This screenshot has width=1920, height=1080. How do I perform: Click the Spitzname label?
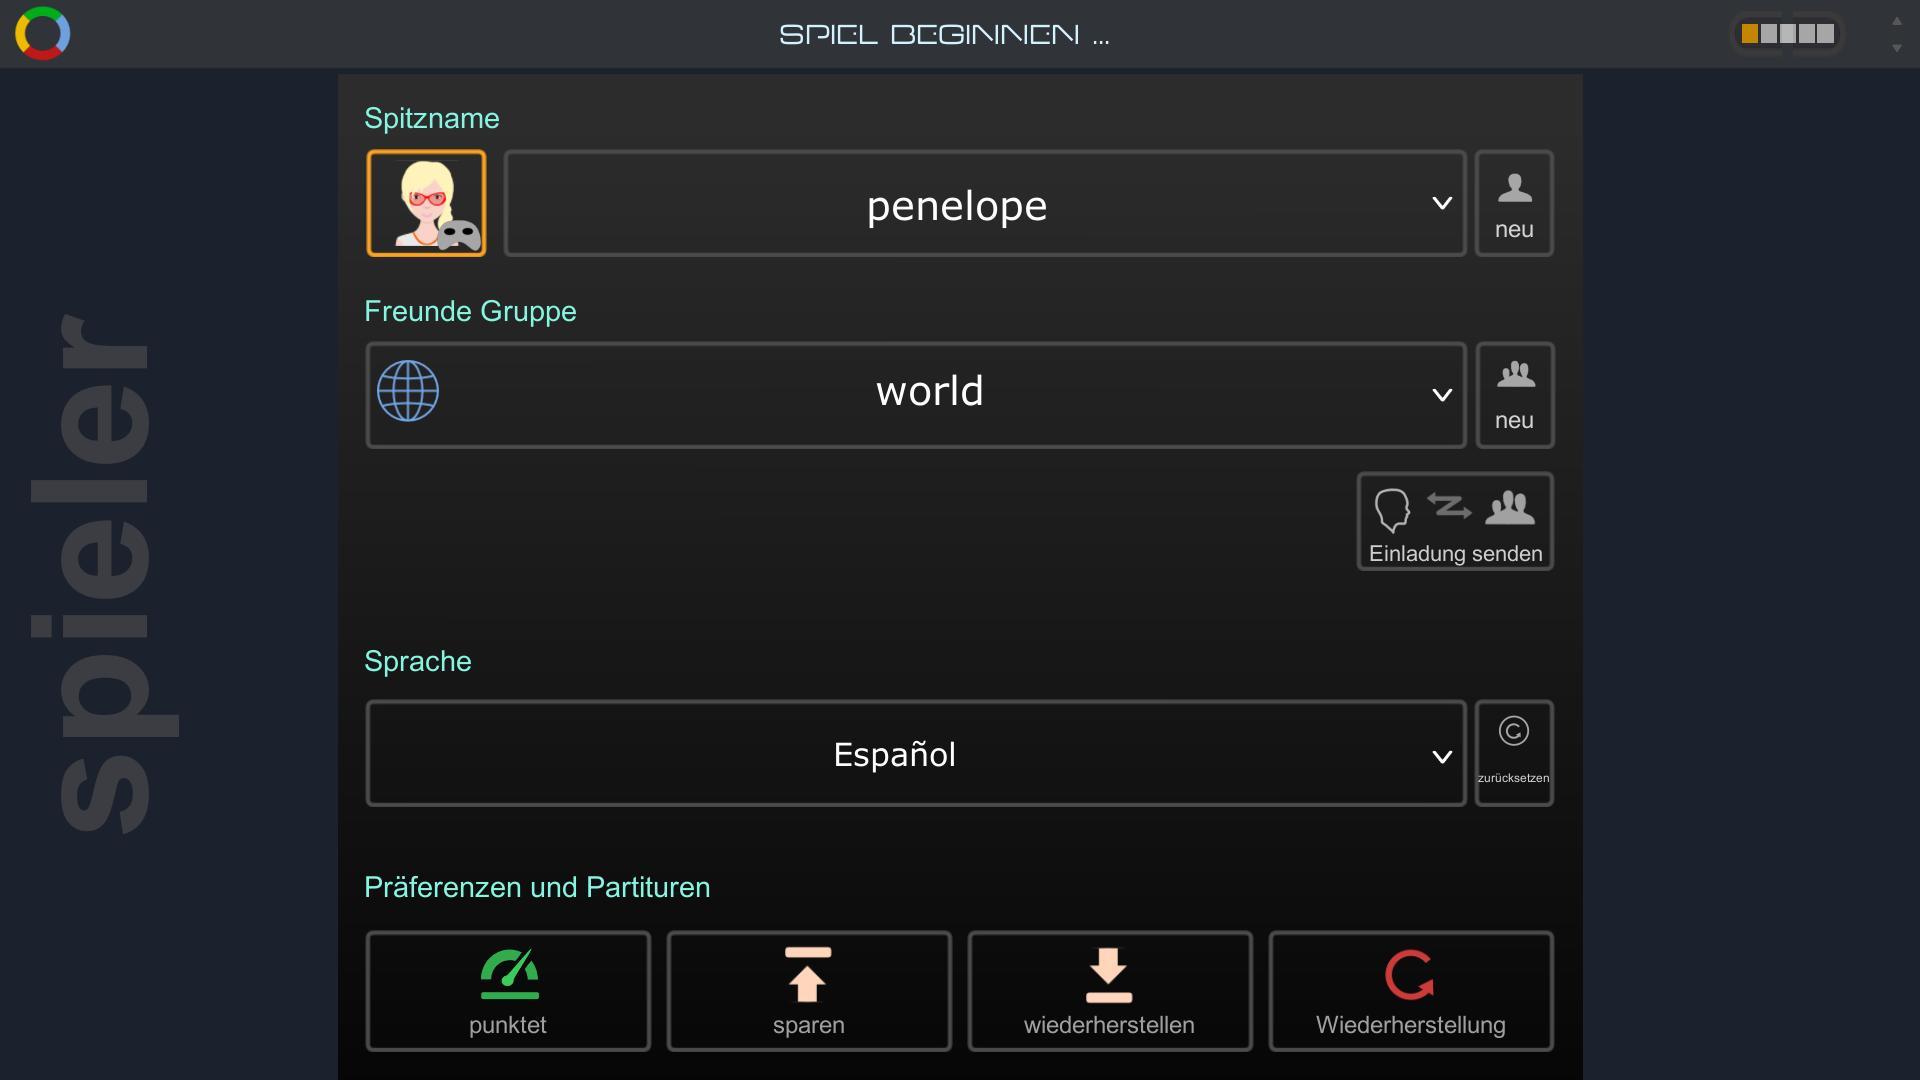[432, 119]
